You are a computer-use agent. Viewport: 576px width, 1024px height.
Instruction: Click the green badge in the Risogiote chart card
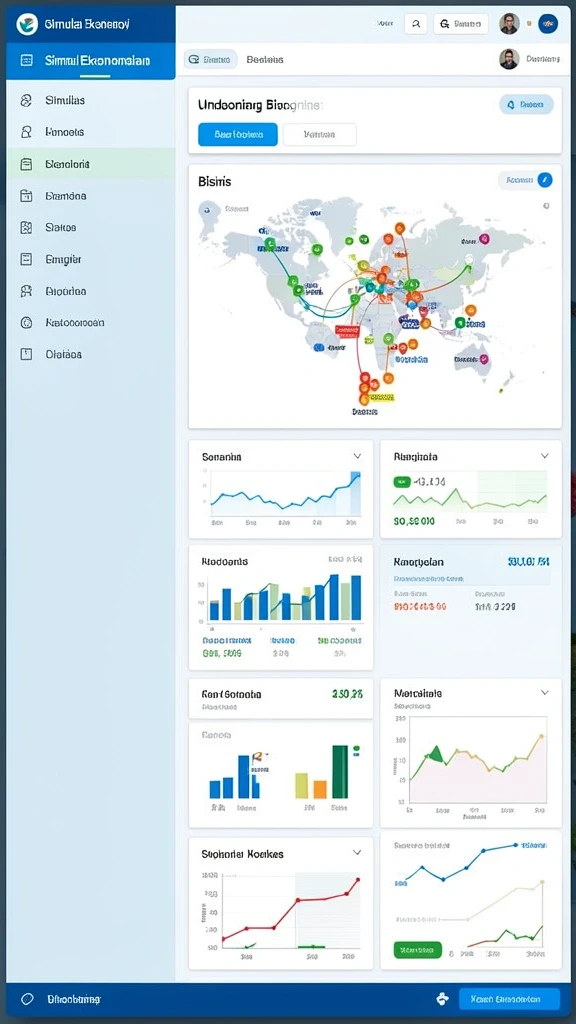click(402, 482)
